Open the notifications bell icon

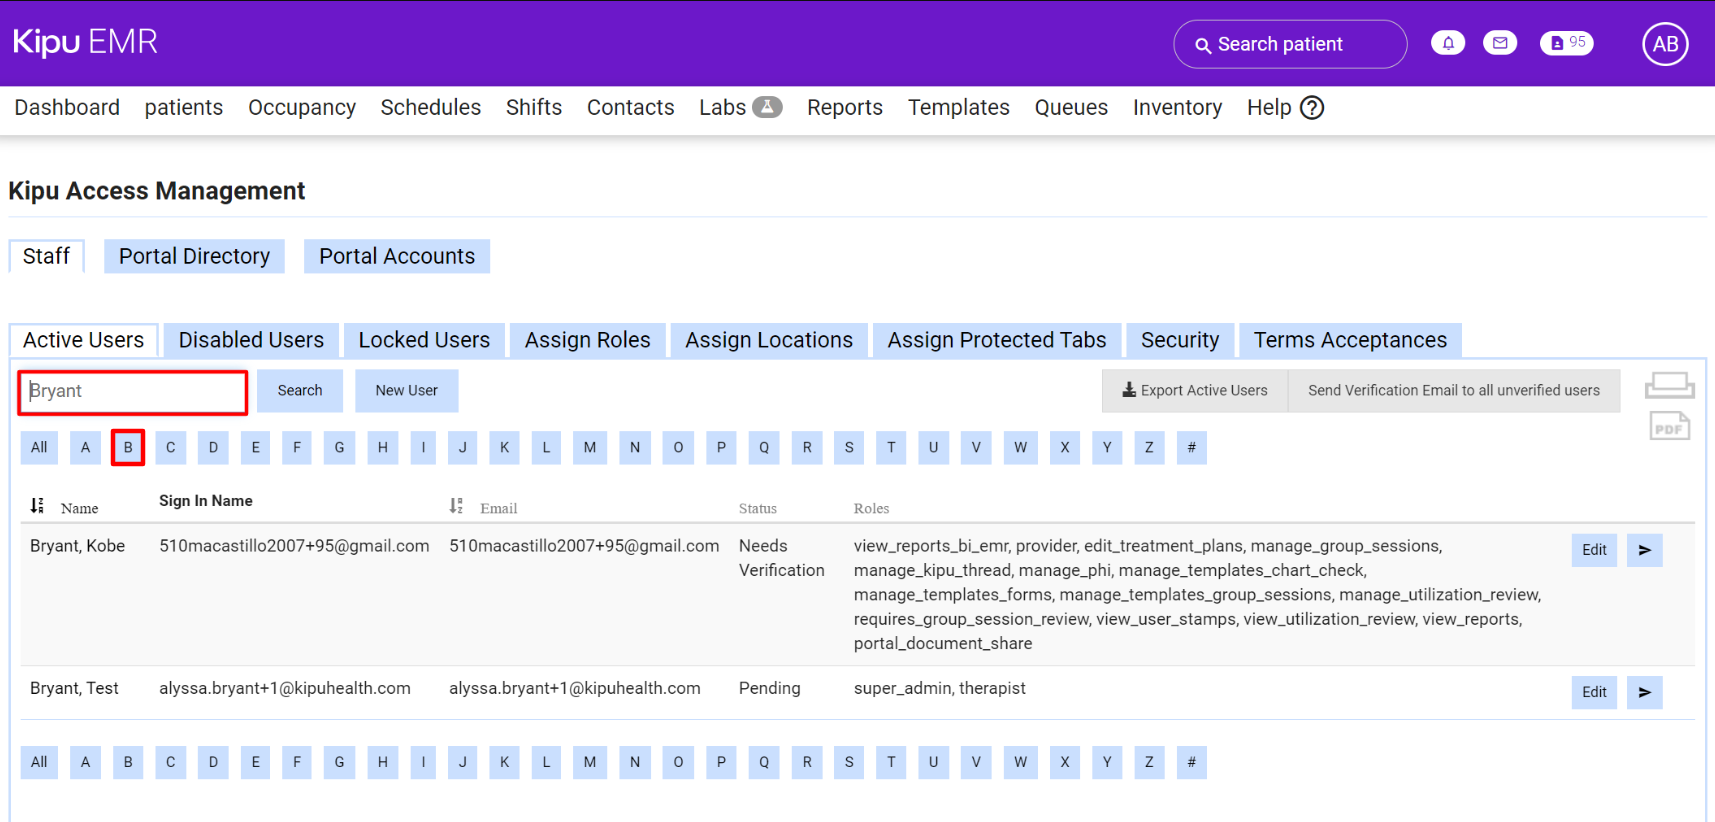(x=1447, y=43)
